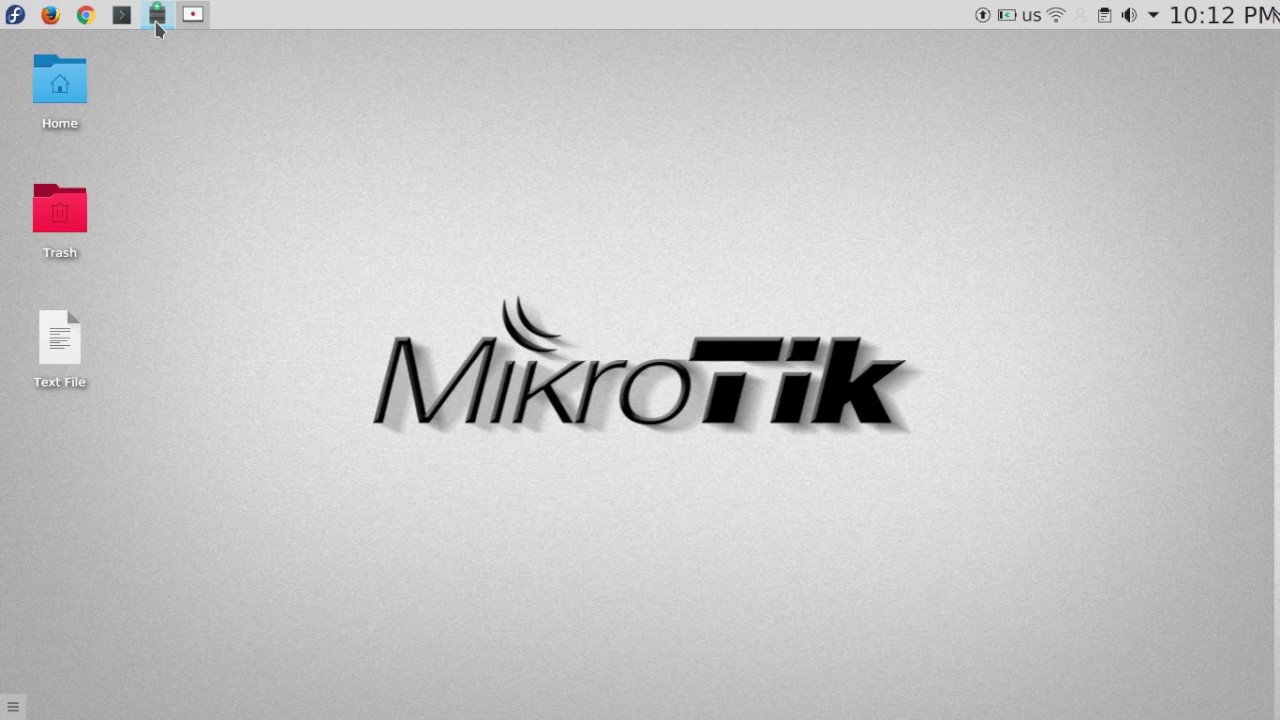Open the clipboard tray icon

point(1104,15)
